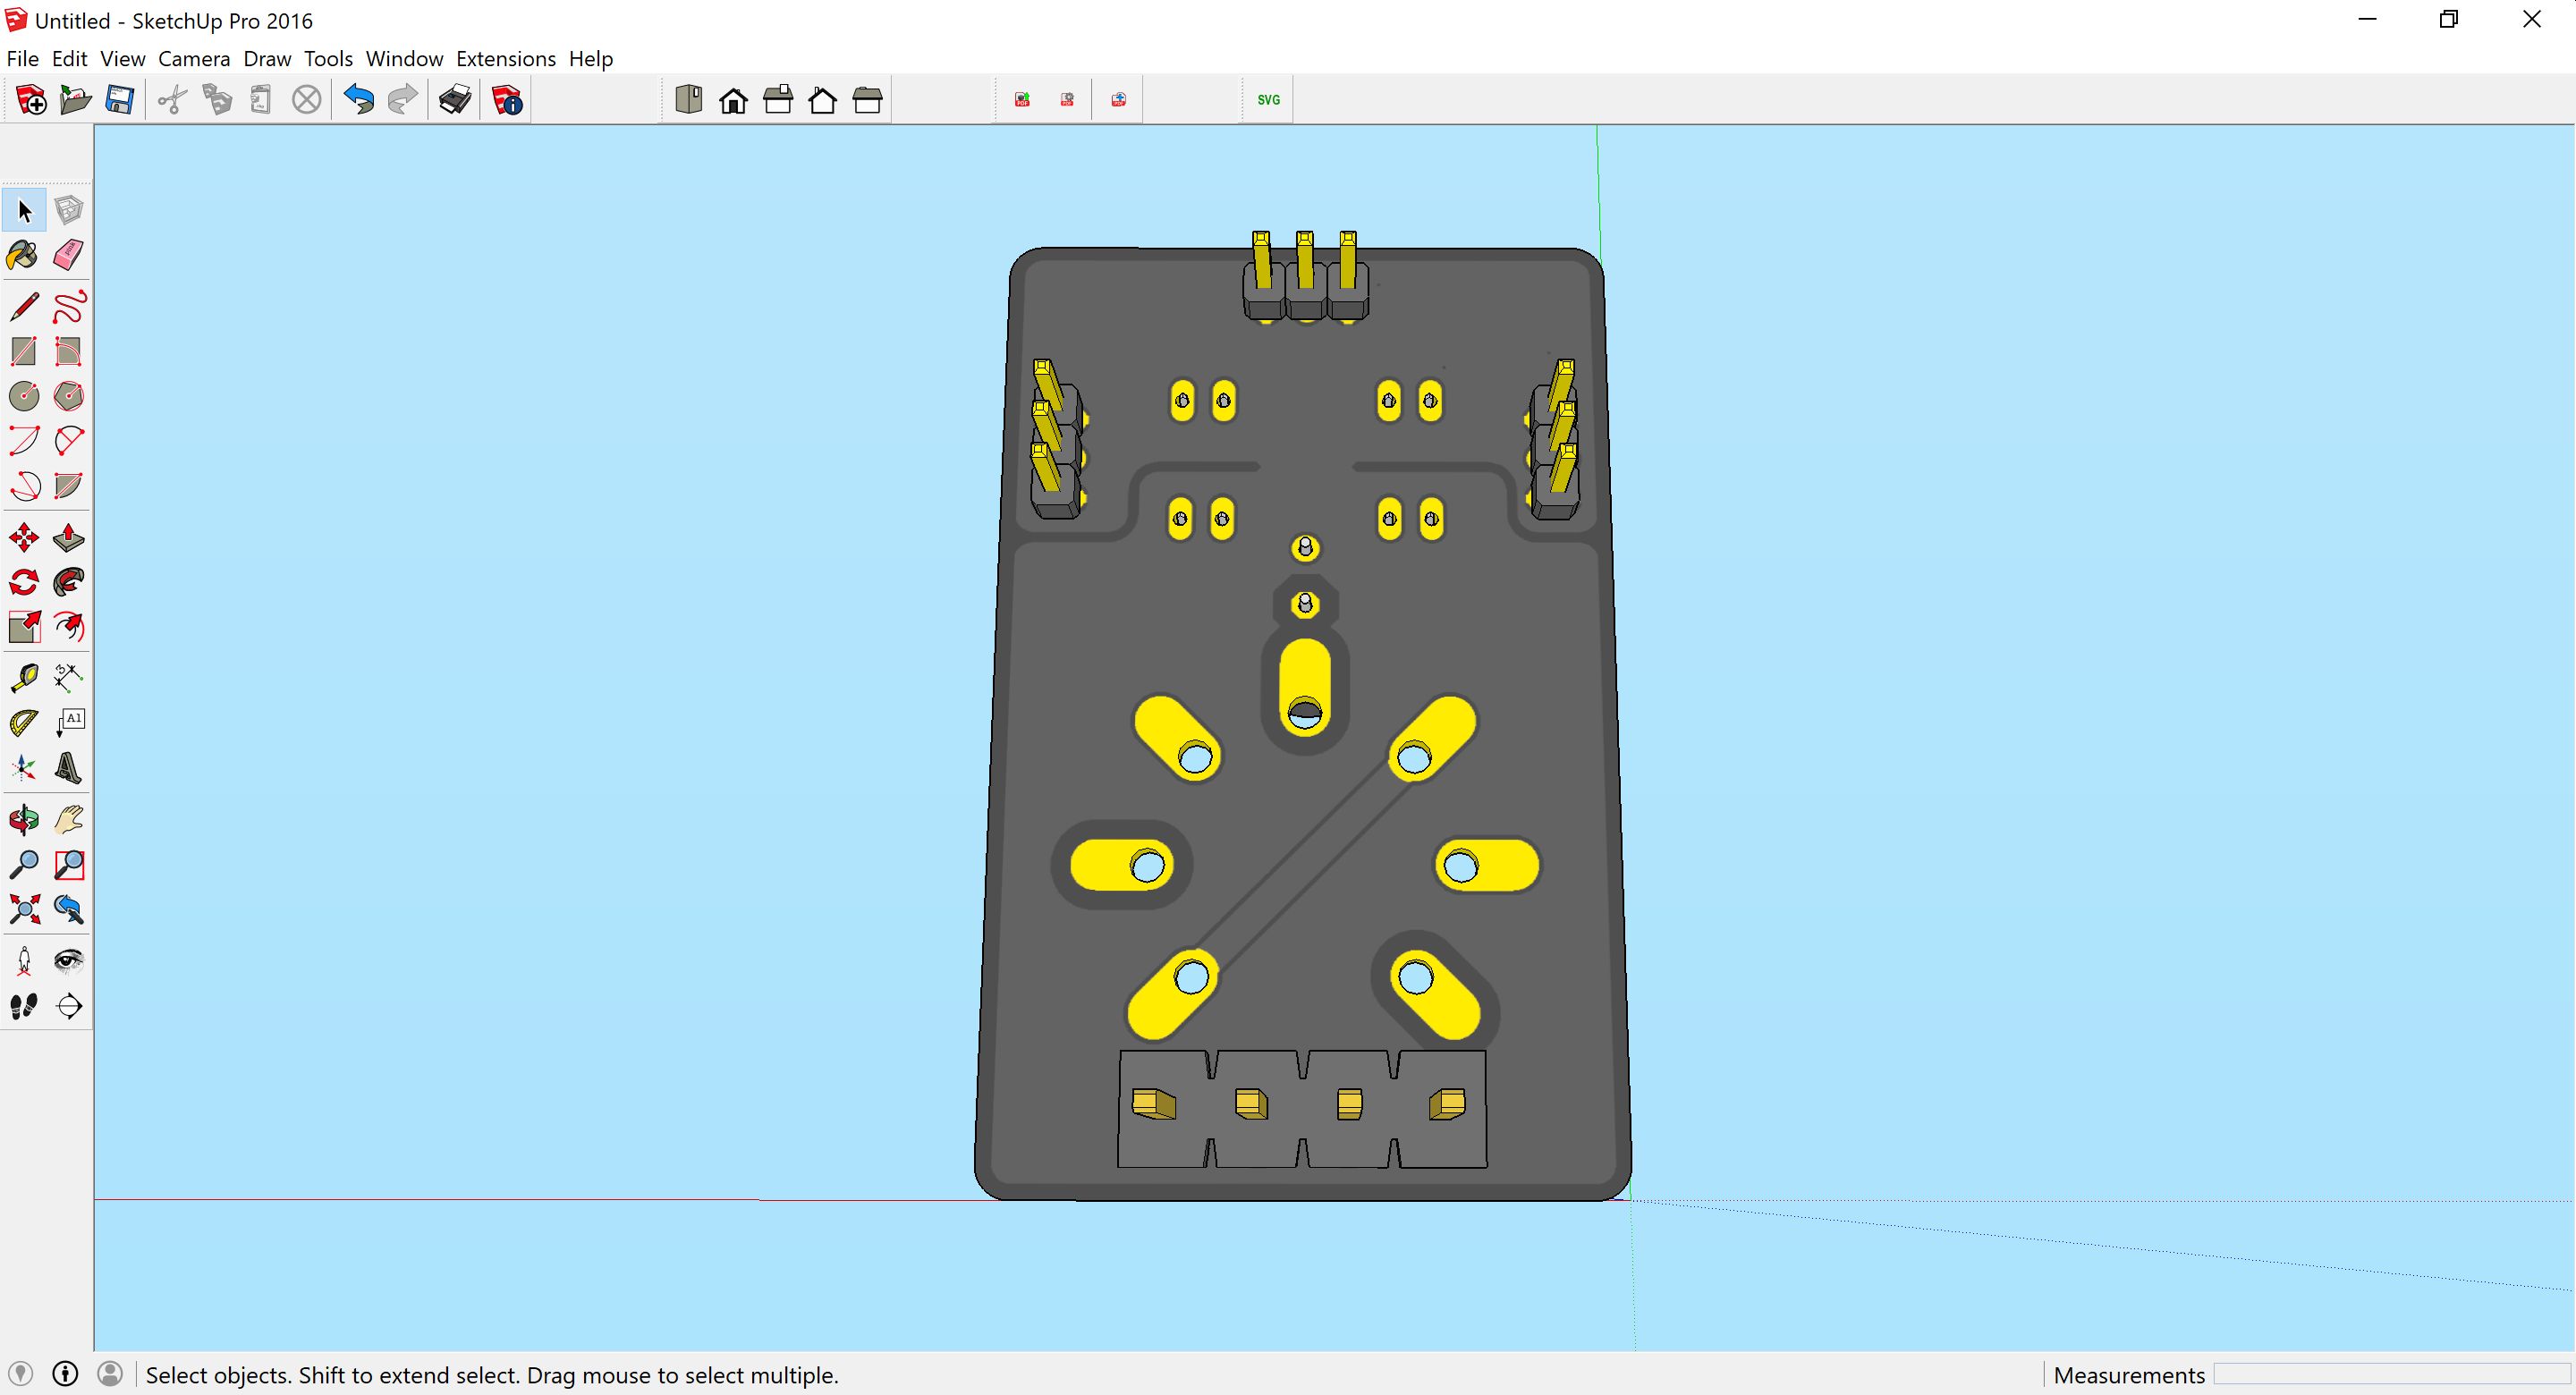2576x1395 pixels.
Task: Select the pencil Line tool
Action: [24, 306]
